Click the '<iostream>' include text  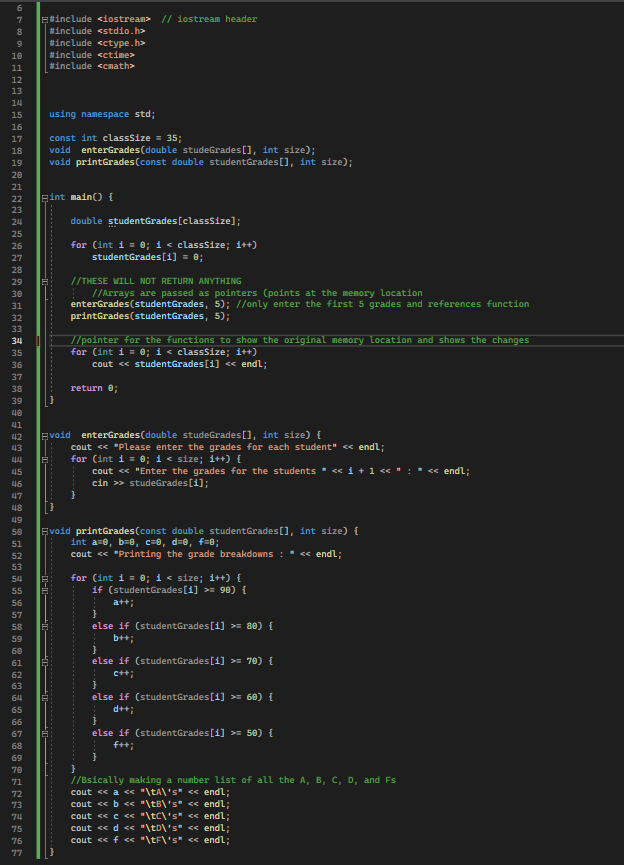tap(124, 19)
